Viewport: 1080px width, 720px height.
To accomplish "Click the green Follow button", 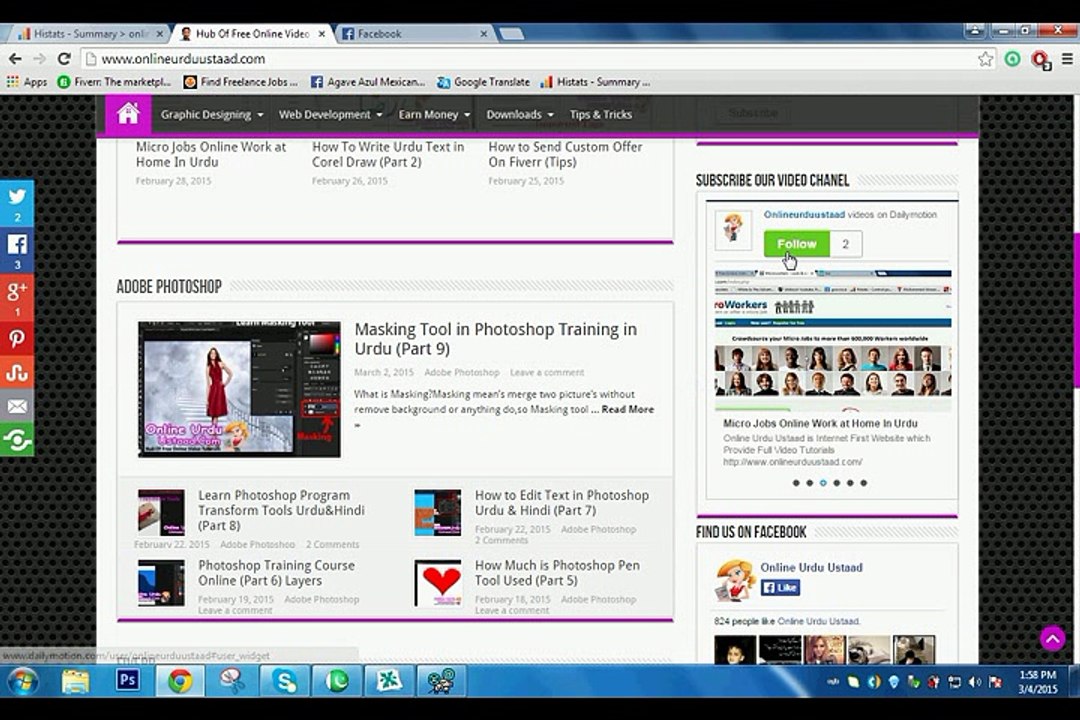I will pyautogui.click(x=796, y=244).
